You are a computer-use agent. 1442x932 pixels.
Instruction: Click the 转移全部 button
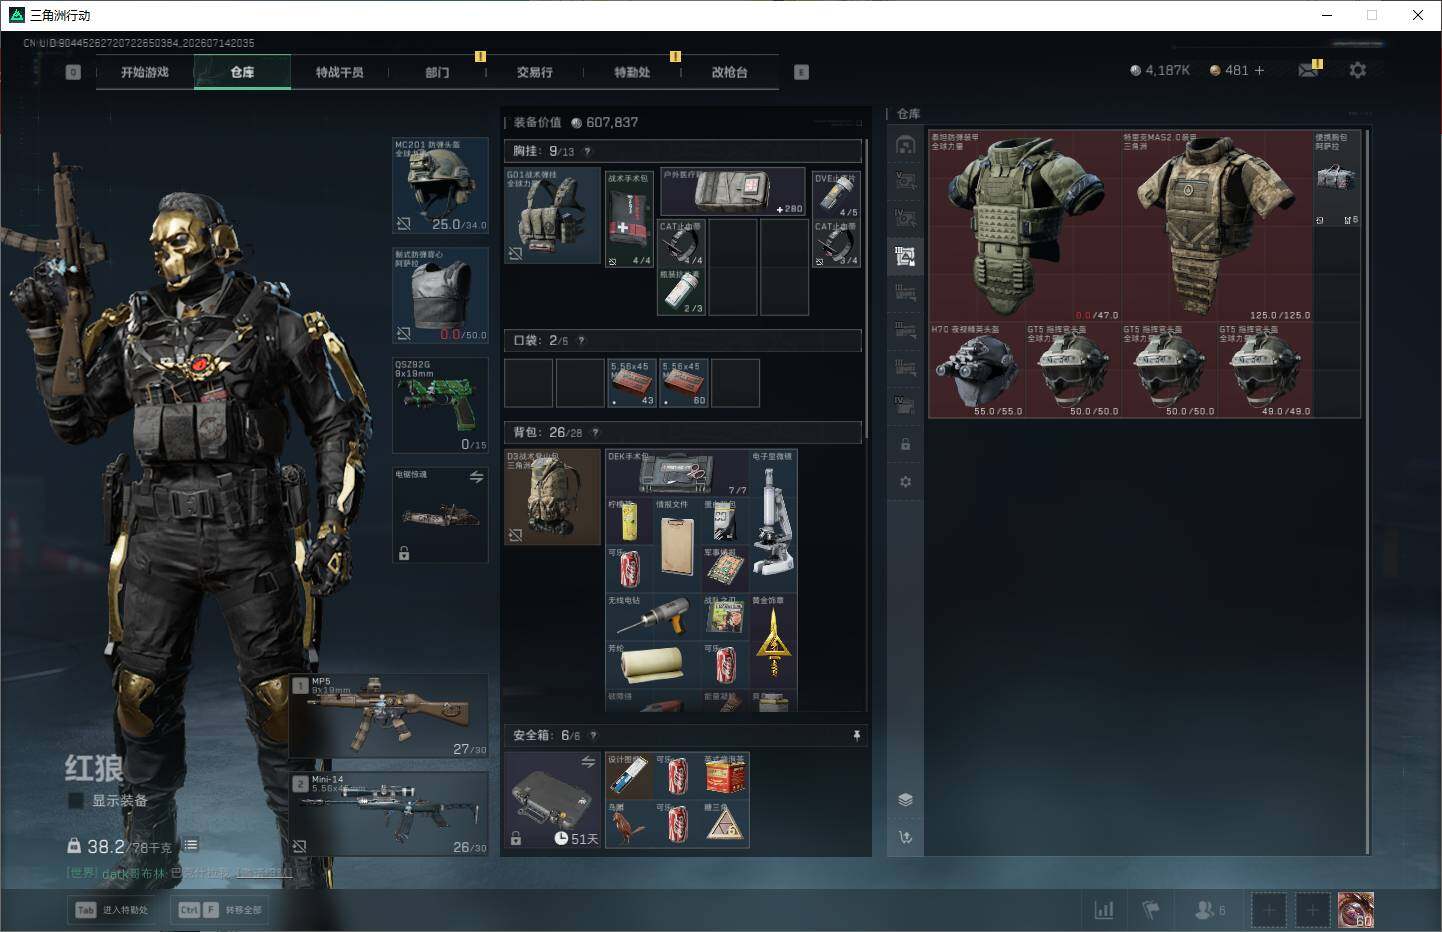(220, 910)
